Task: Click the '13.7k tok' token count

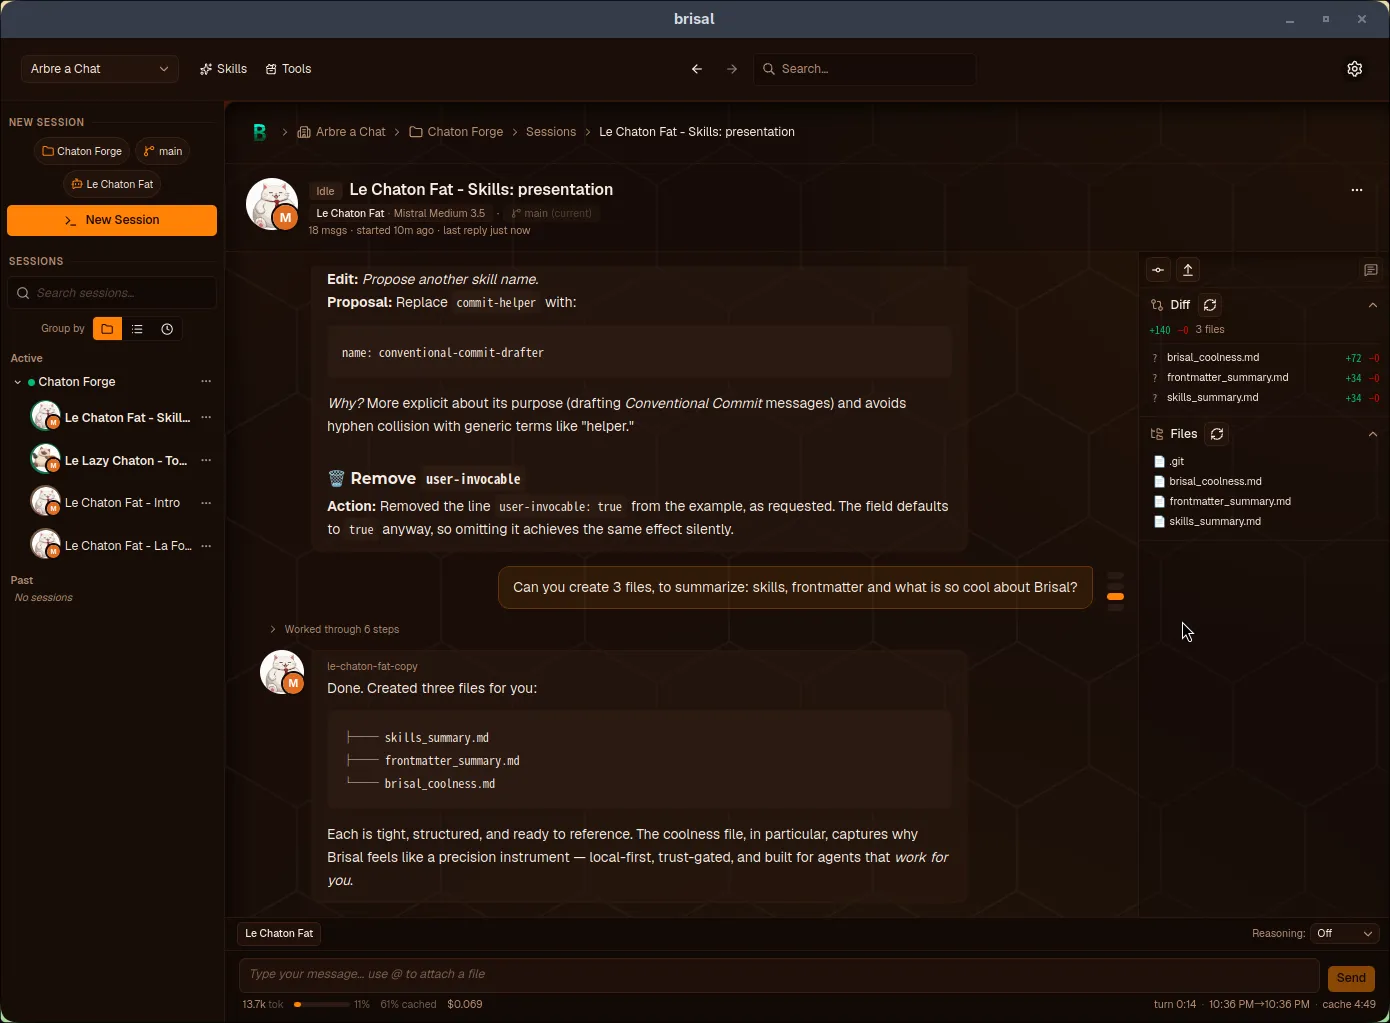Action: coord(263,1004)
